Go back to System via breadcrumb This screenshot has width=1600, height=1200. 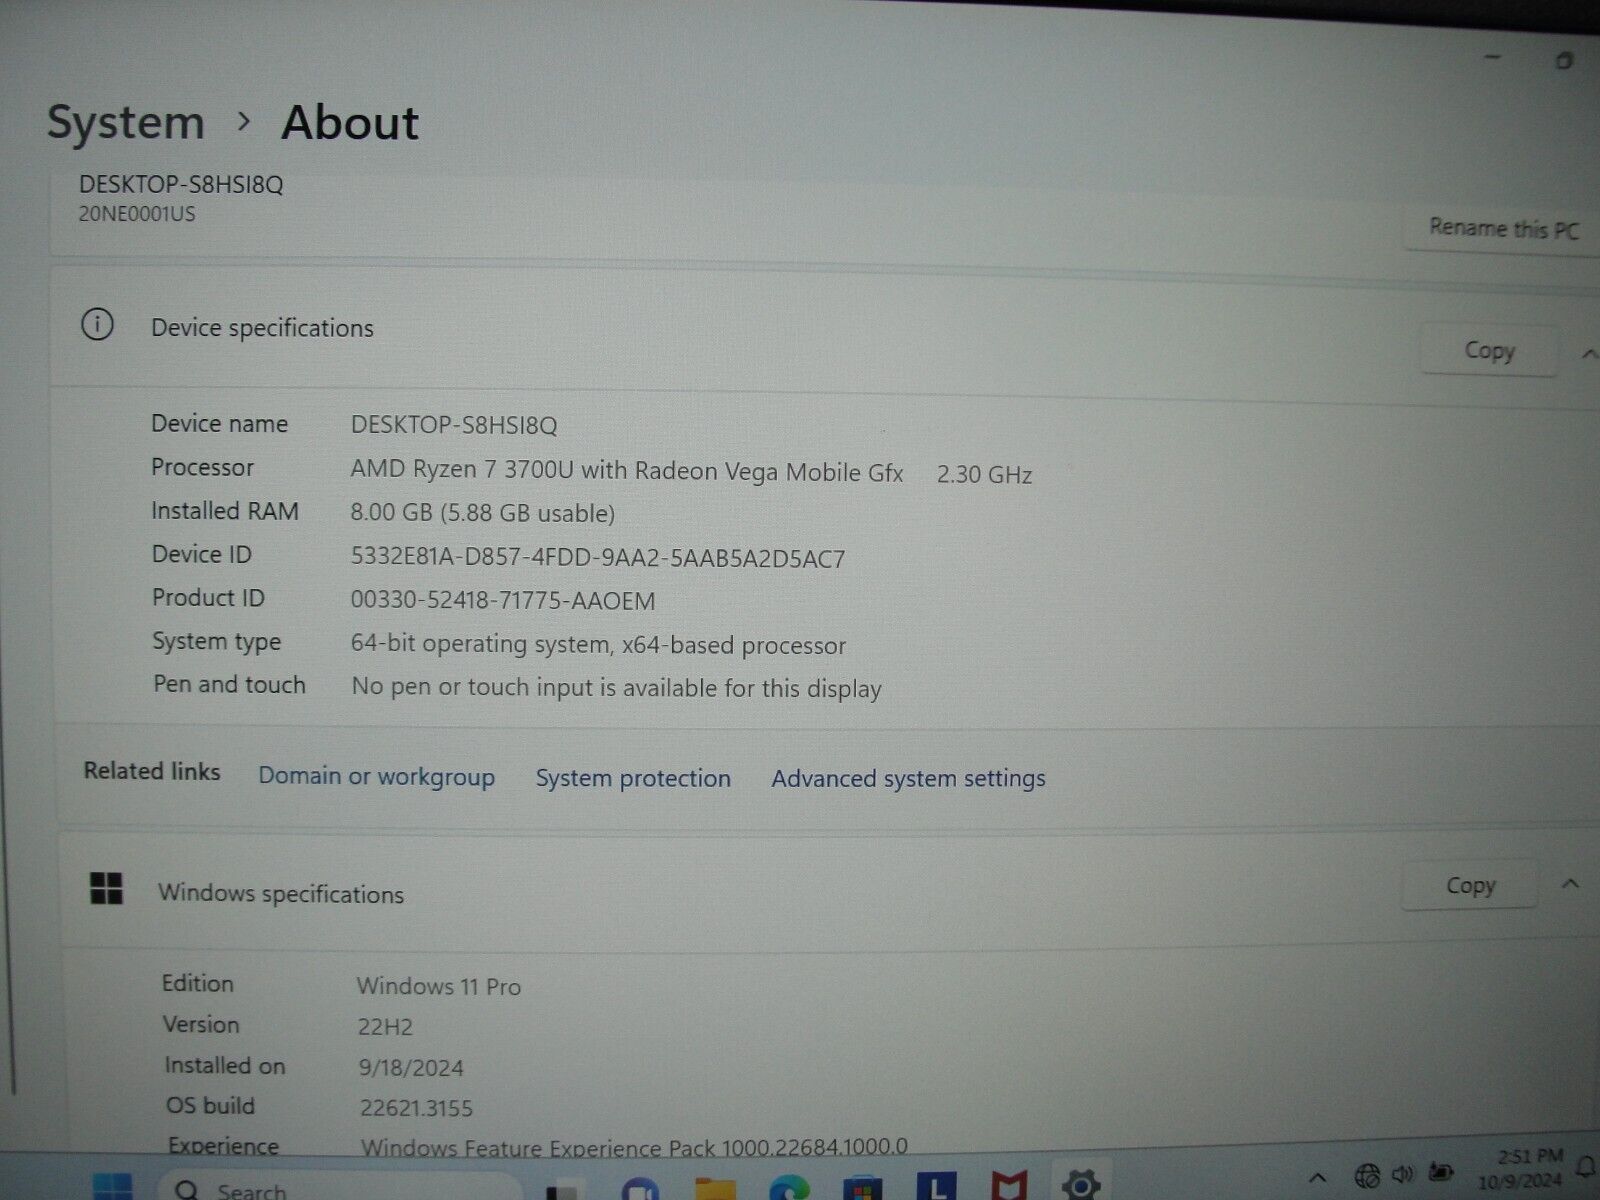[x=128, y=122]
